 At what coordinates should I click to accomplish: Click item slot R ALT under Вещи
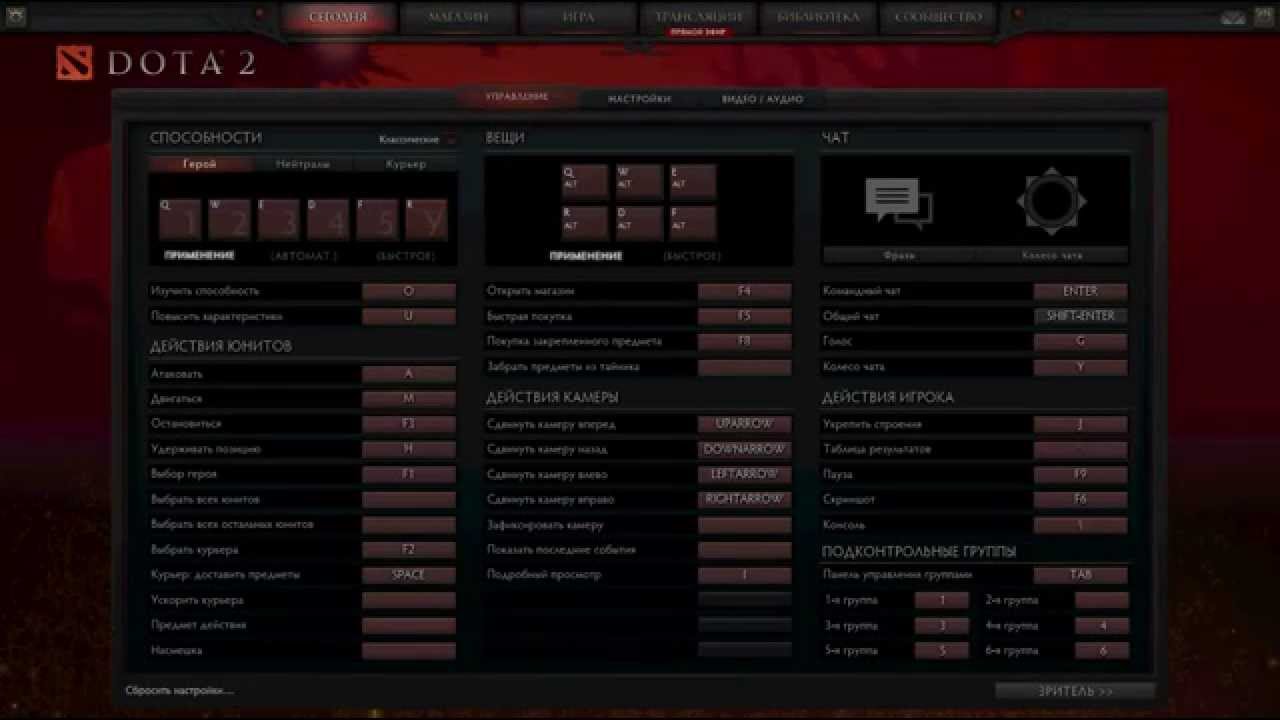point(585,222)
